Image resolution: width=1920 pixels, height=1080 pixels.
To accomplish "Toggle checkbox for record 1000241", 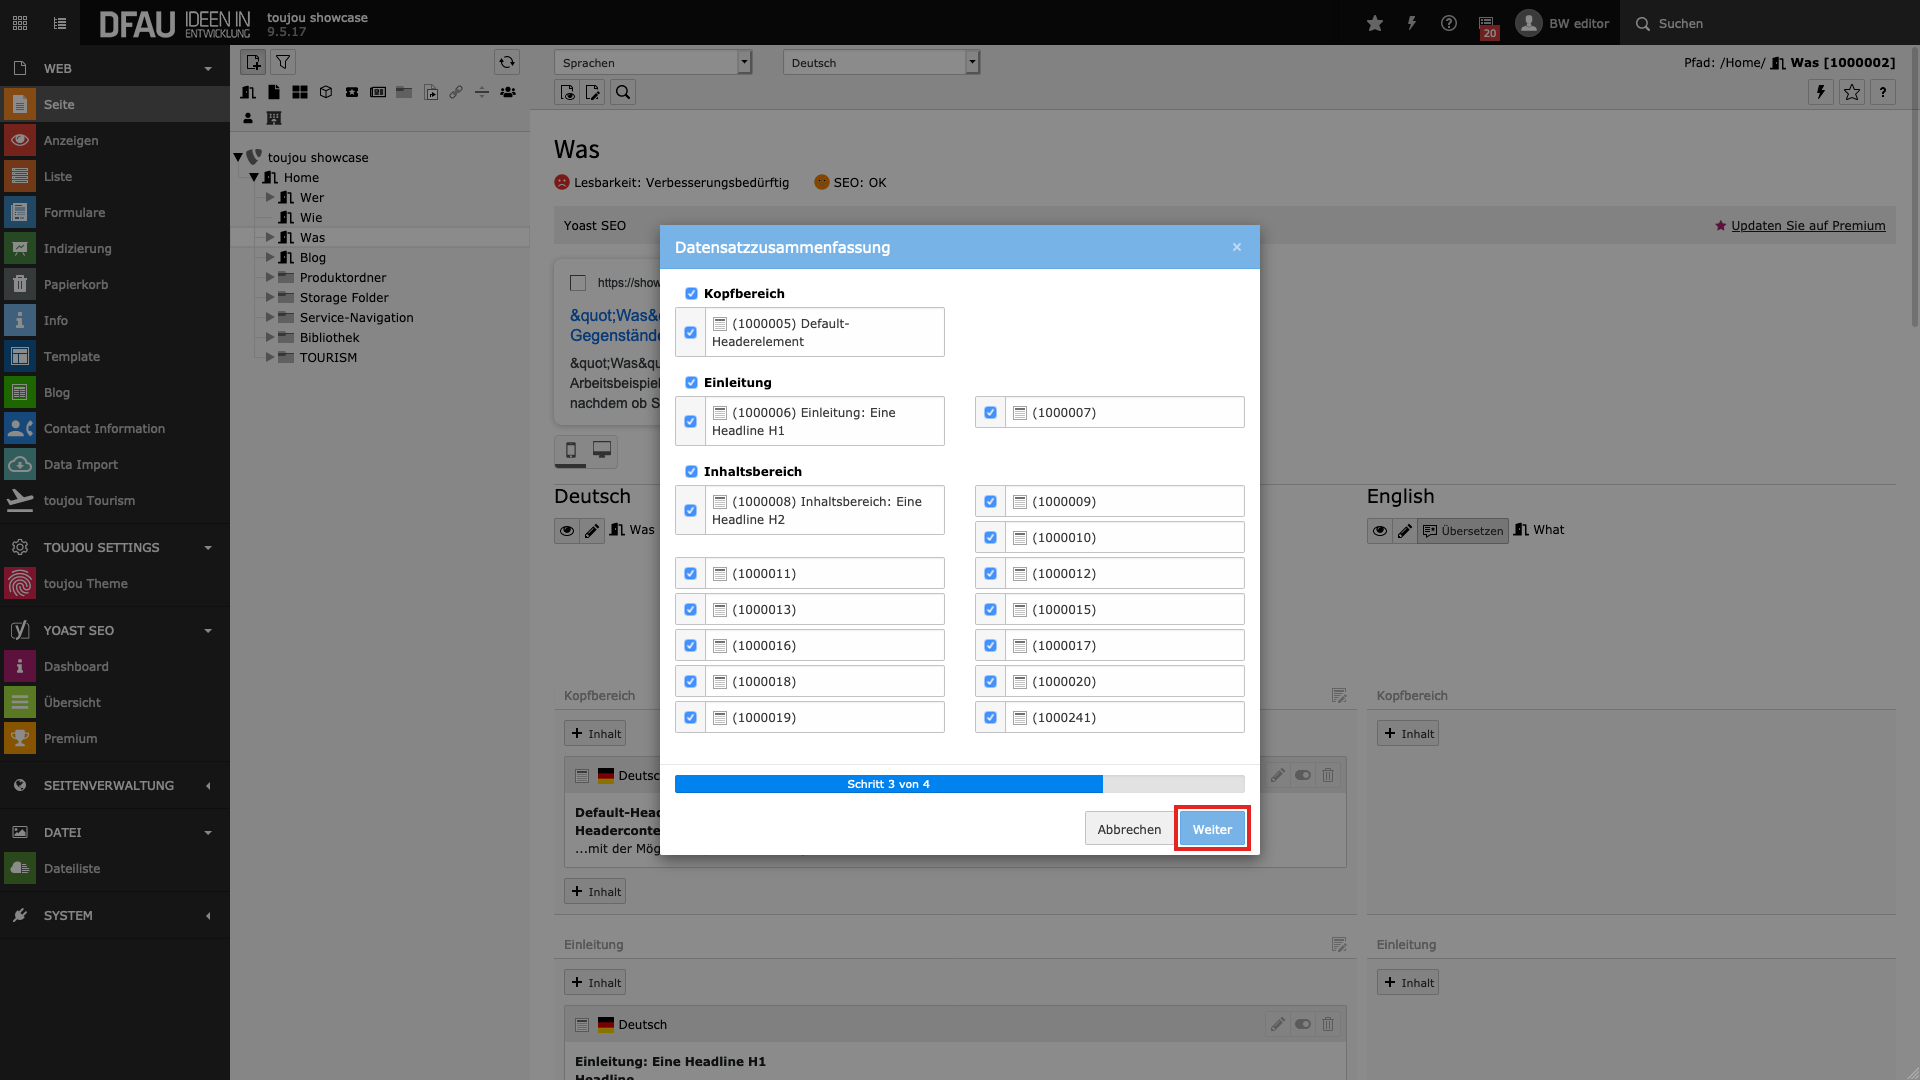I will coord(990,717).
